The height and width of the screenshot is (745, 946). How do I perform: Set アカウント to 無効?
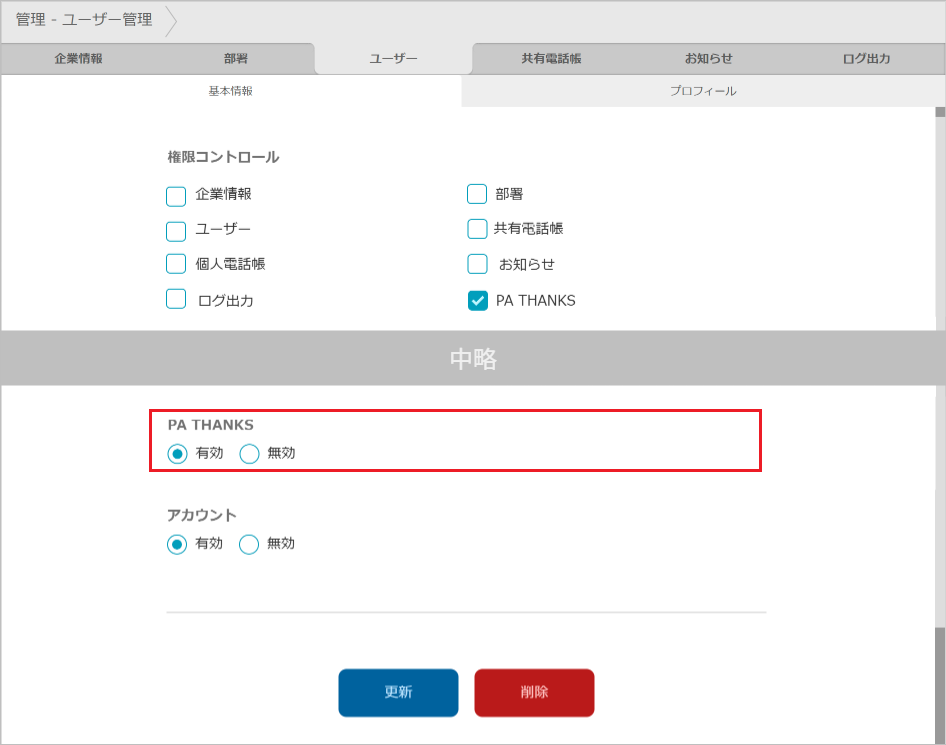pyautogui.click(x=250, y=545)
